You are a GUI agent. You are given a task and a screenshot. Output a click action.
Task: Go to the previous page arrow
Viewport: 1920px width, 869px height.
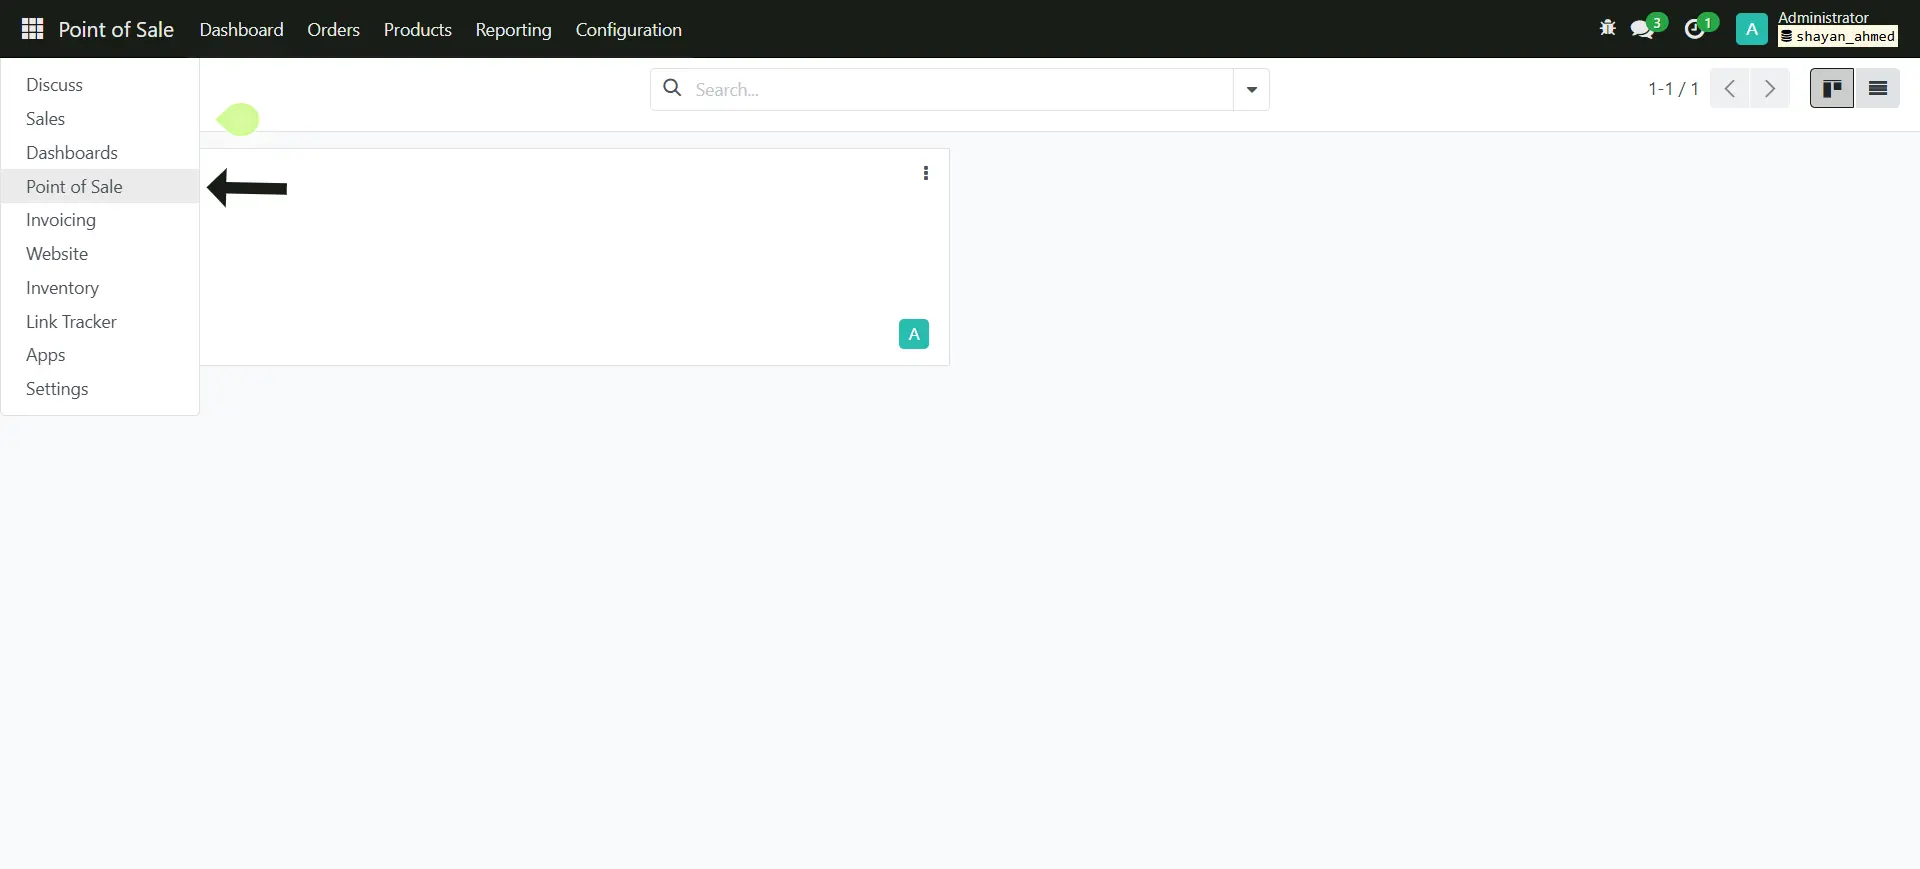click(x=1730, y=89)
